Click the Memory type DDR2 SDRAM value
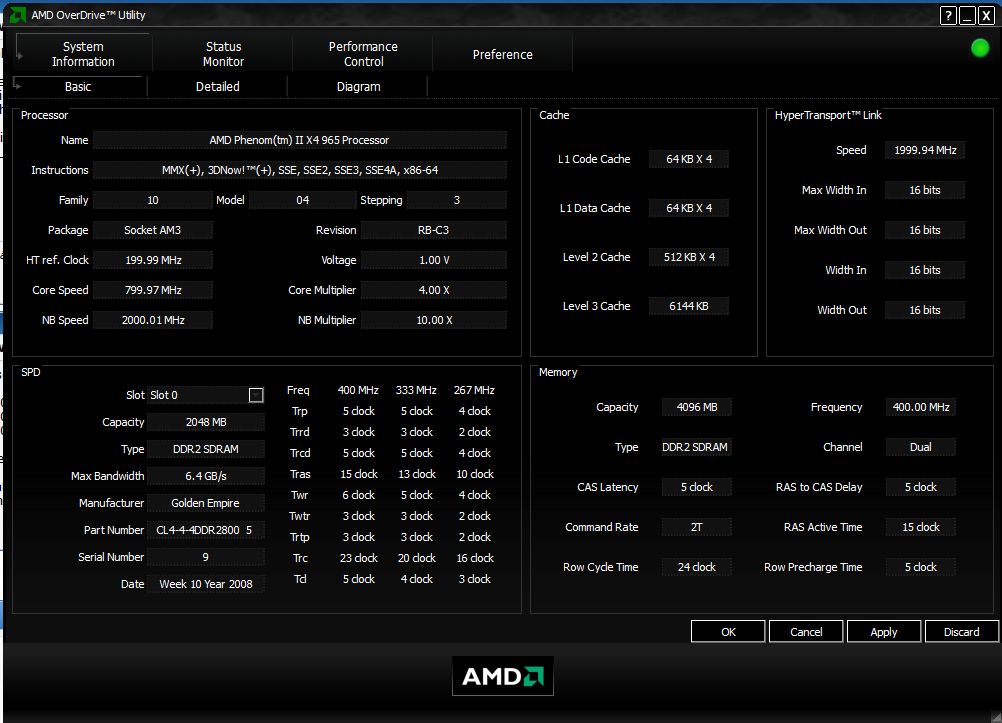The height and width of the screenshot is (723, 1002). click(697, 447)
